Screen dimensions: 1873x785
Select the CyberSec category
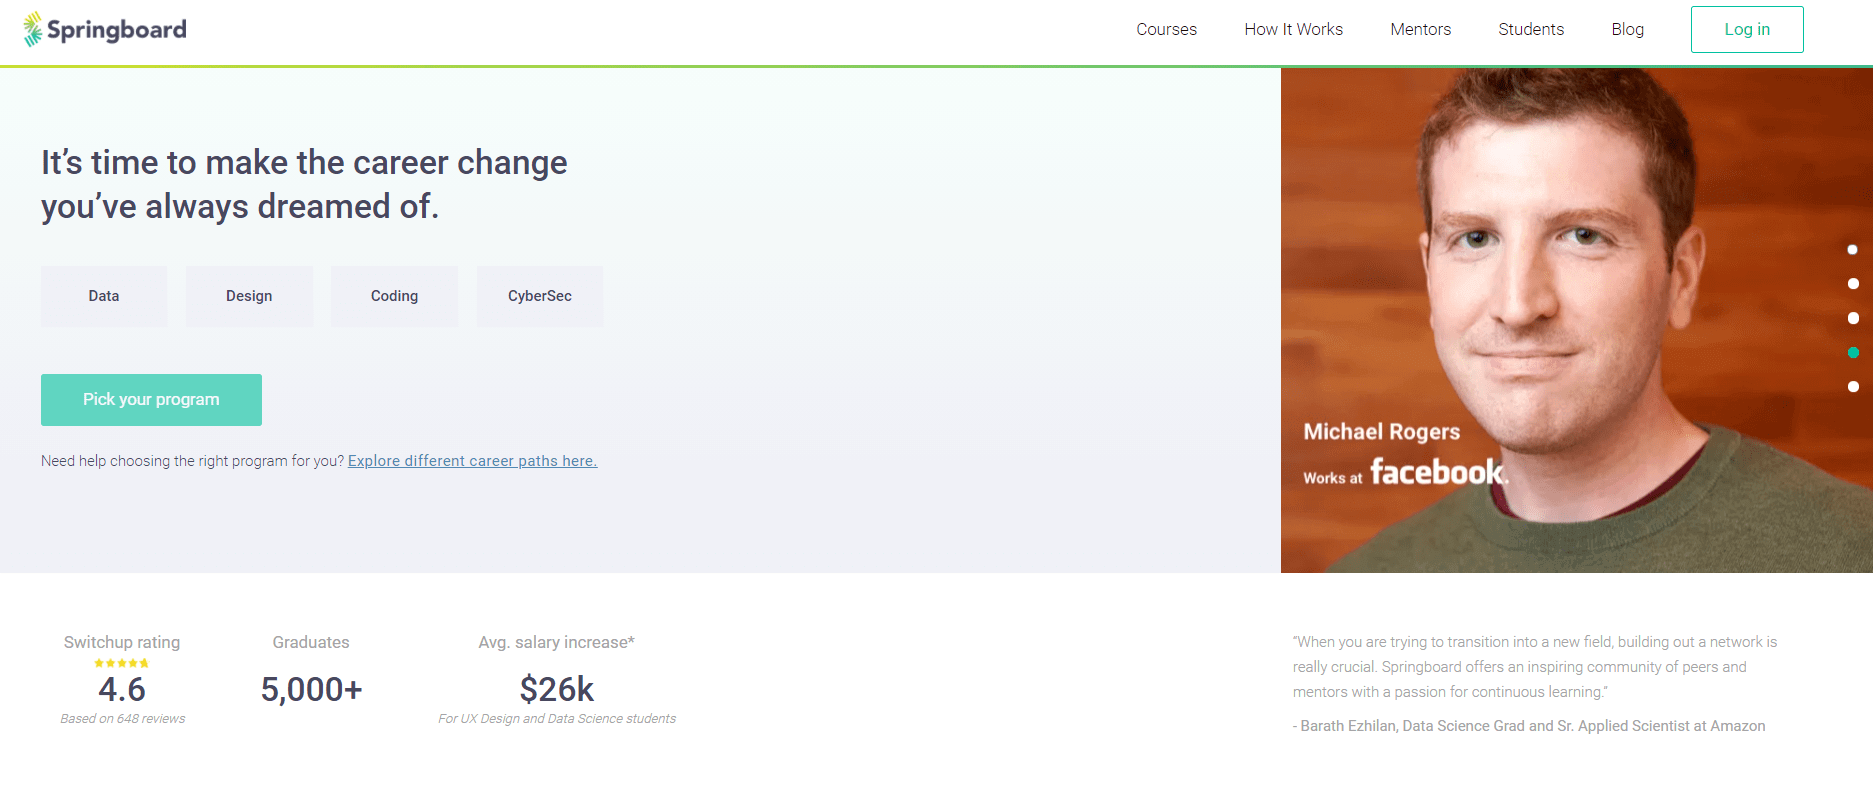(540, 296)
